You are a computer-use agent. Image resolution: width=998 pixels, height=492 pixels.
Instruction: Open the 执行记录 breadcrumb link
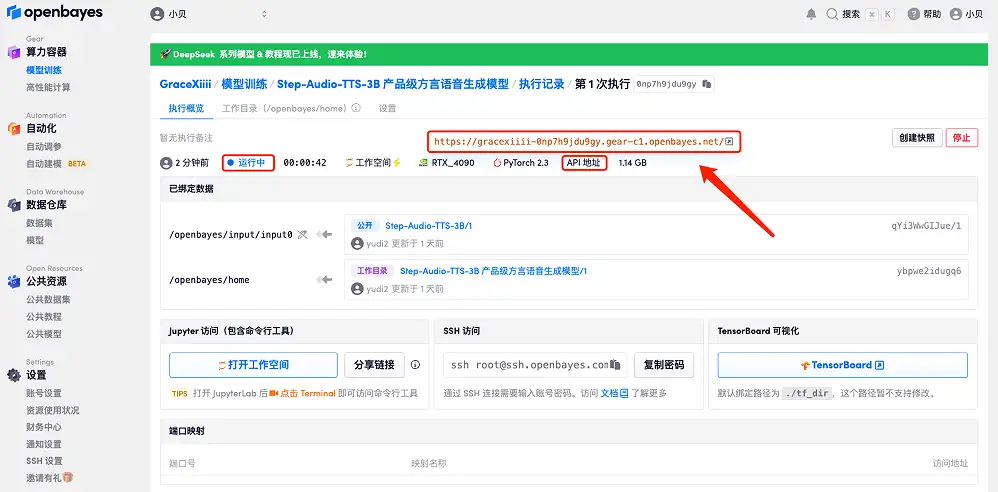[x=542, y=84]
